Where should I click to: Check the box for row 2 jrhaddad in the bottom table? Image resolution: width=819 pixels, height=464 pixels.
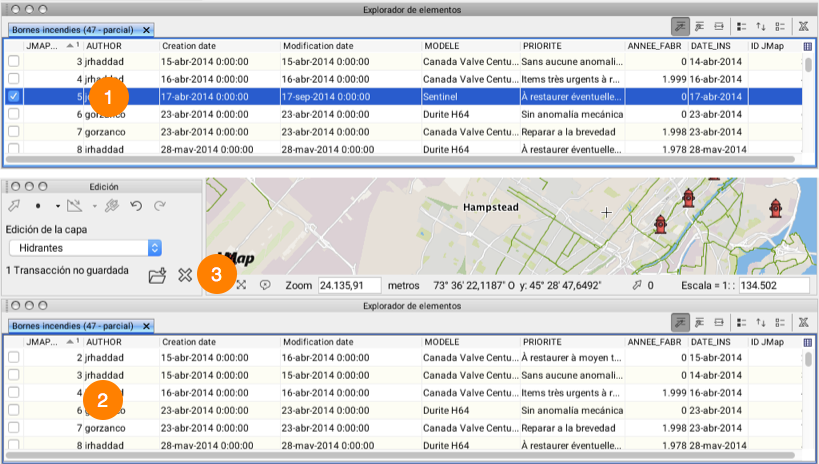point(13,358)
